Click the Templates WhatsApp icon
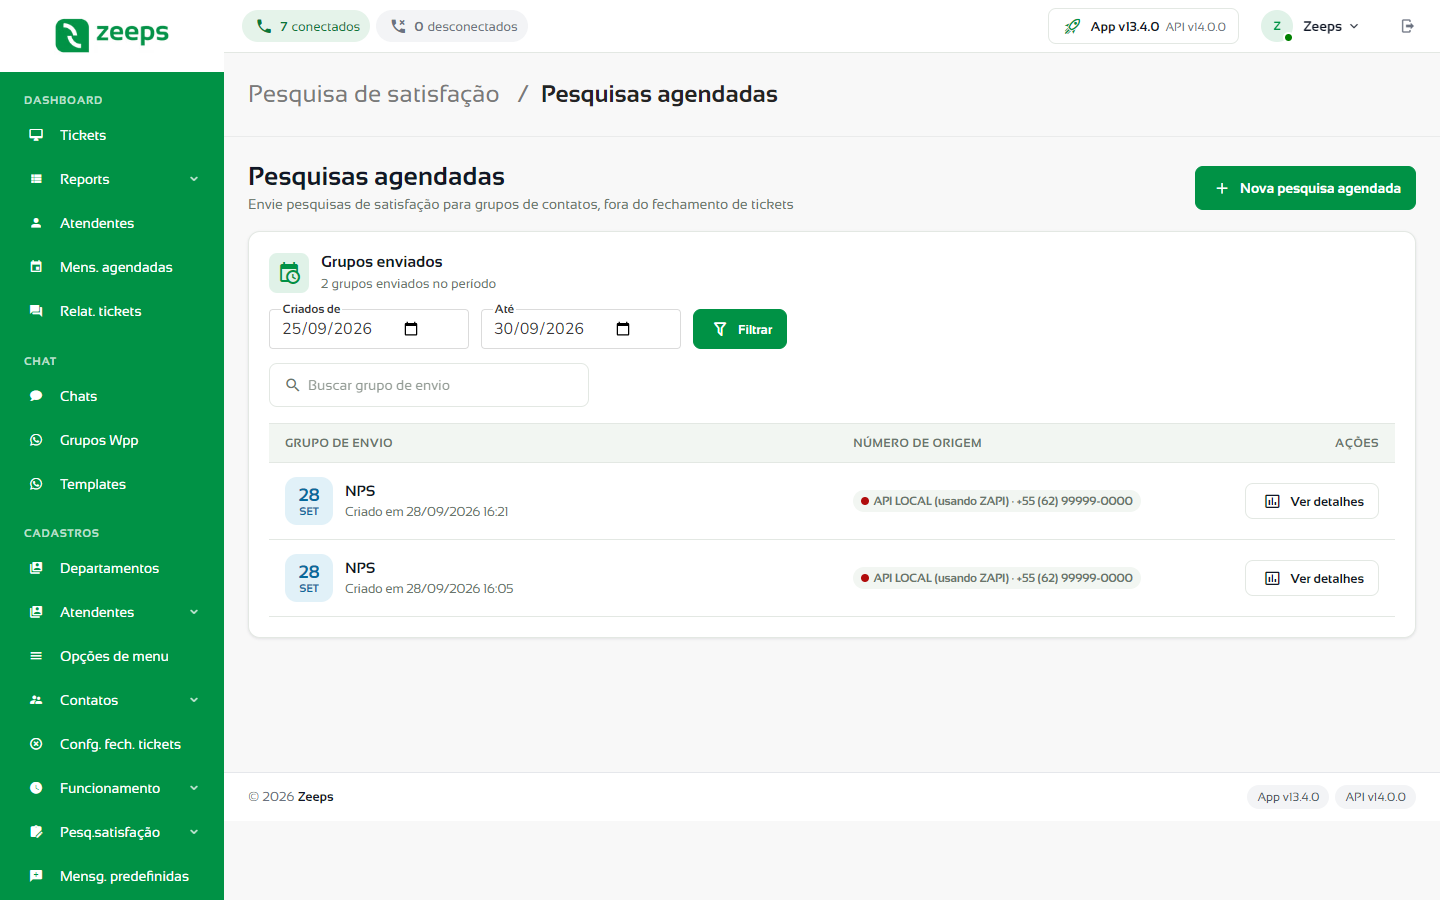1440x900 pixels. (x=36, y=484)
